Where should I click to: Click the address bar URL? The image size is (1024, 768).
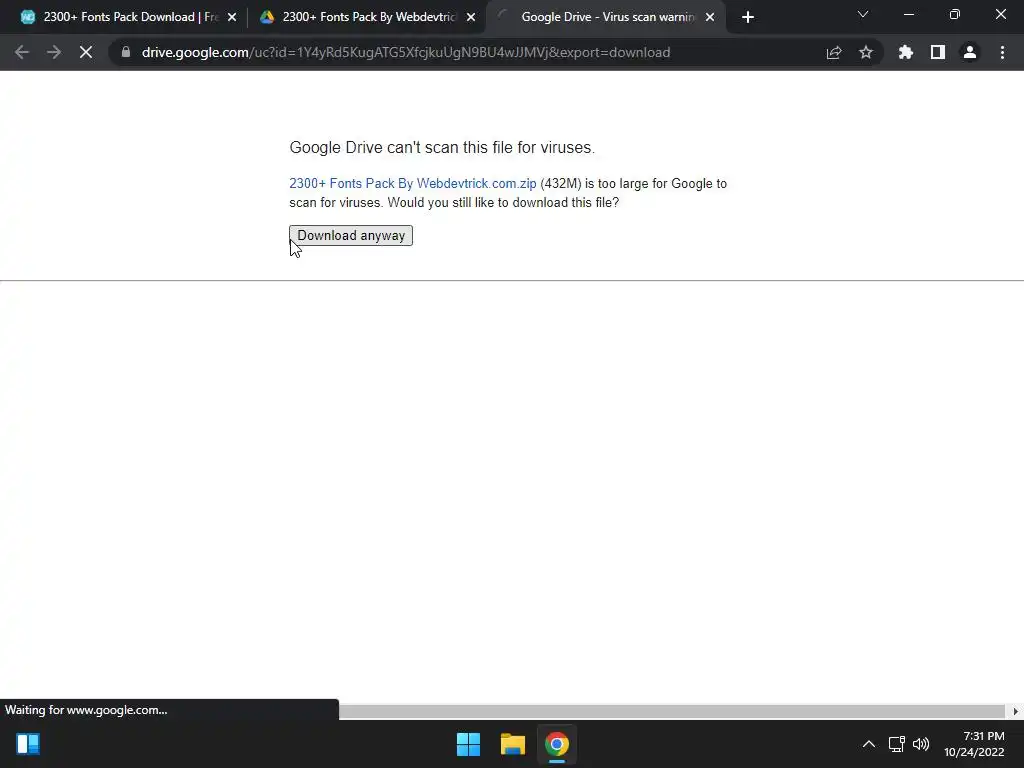click(x=406, y=52)
